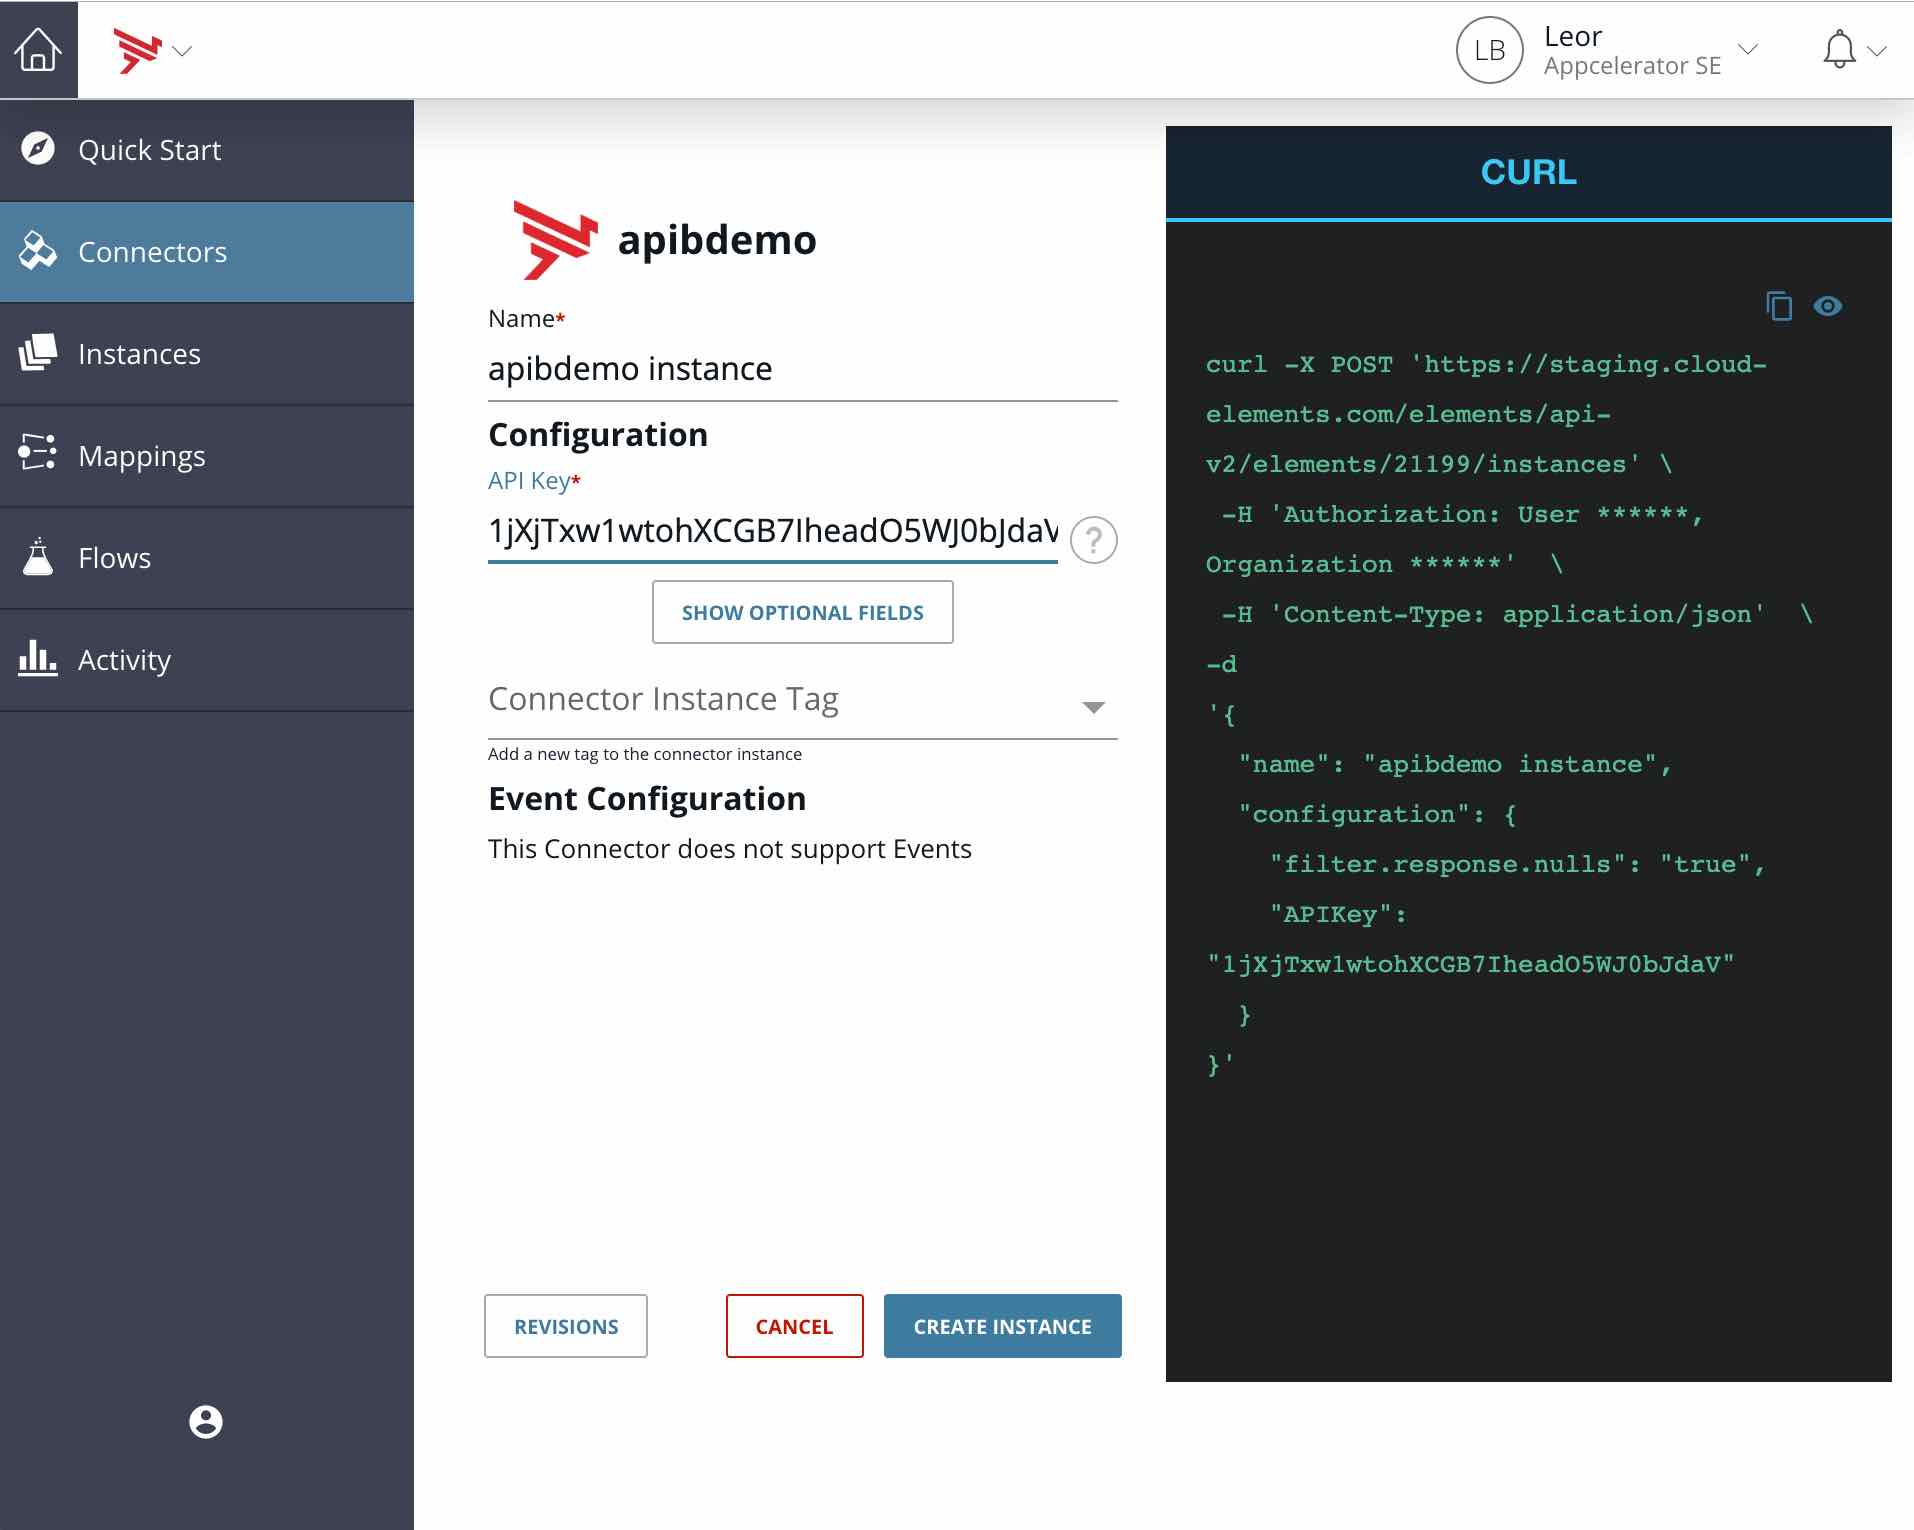Open the notifications bell
The height and width of the screenshot is (1530, 1914).
click(x=1839, y=49)
